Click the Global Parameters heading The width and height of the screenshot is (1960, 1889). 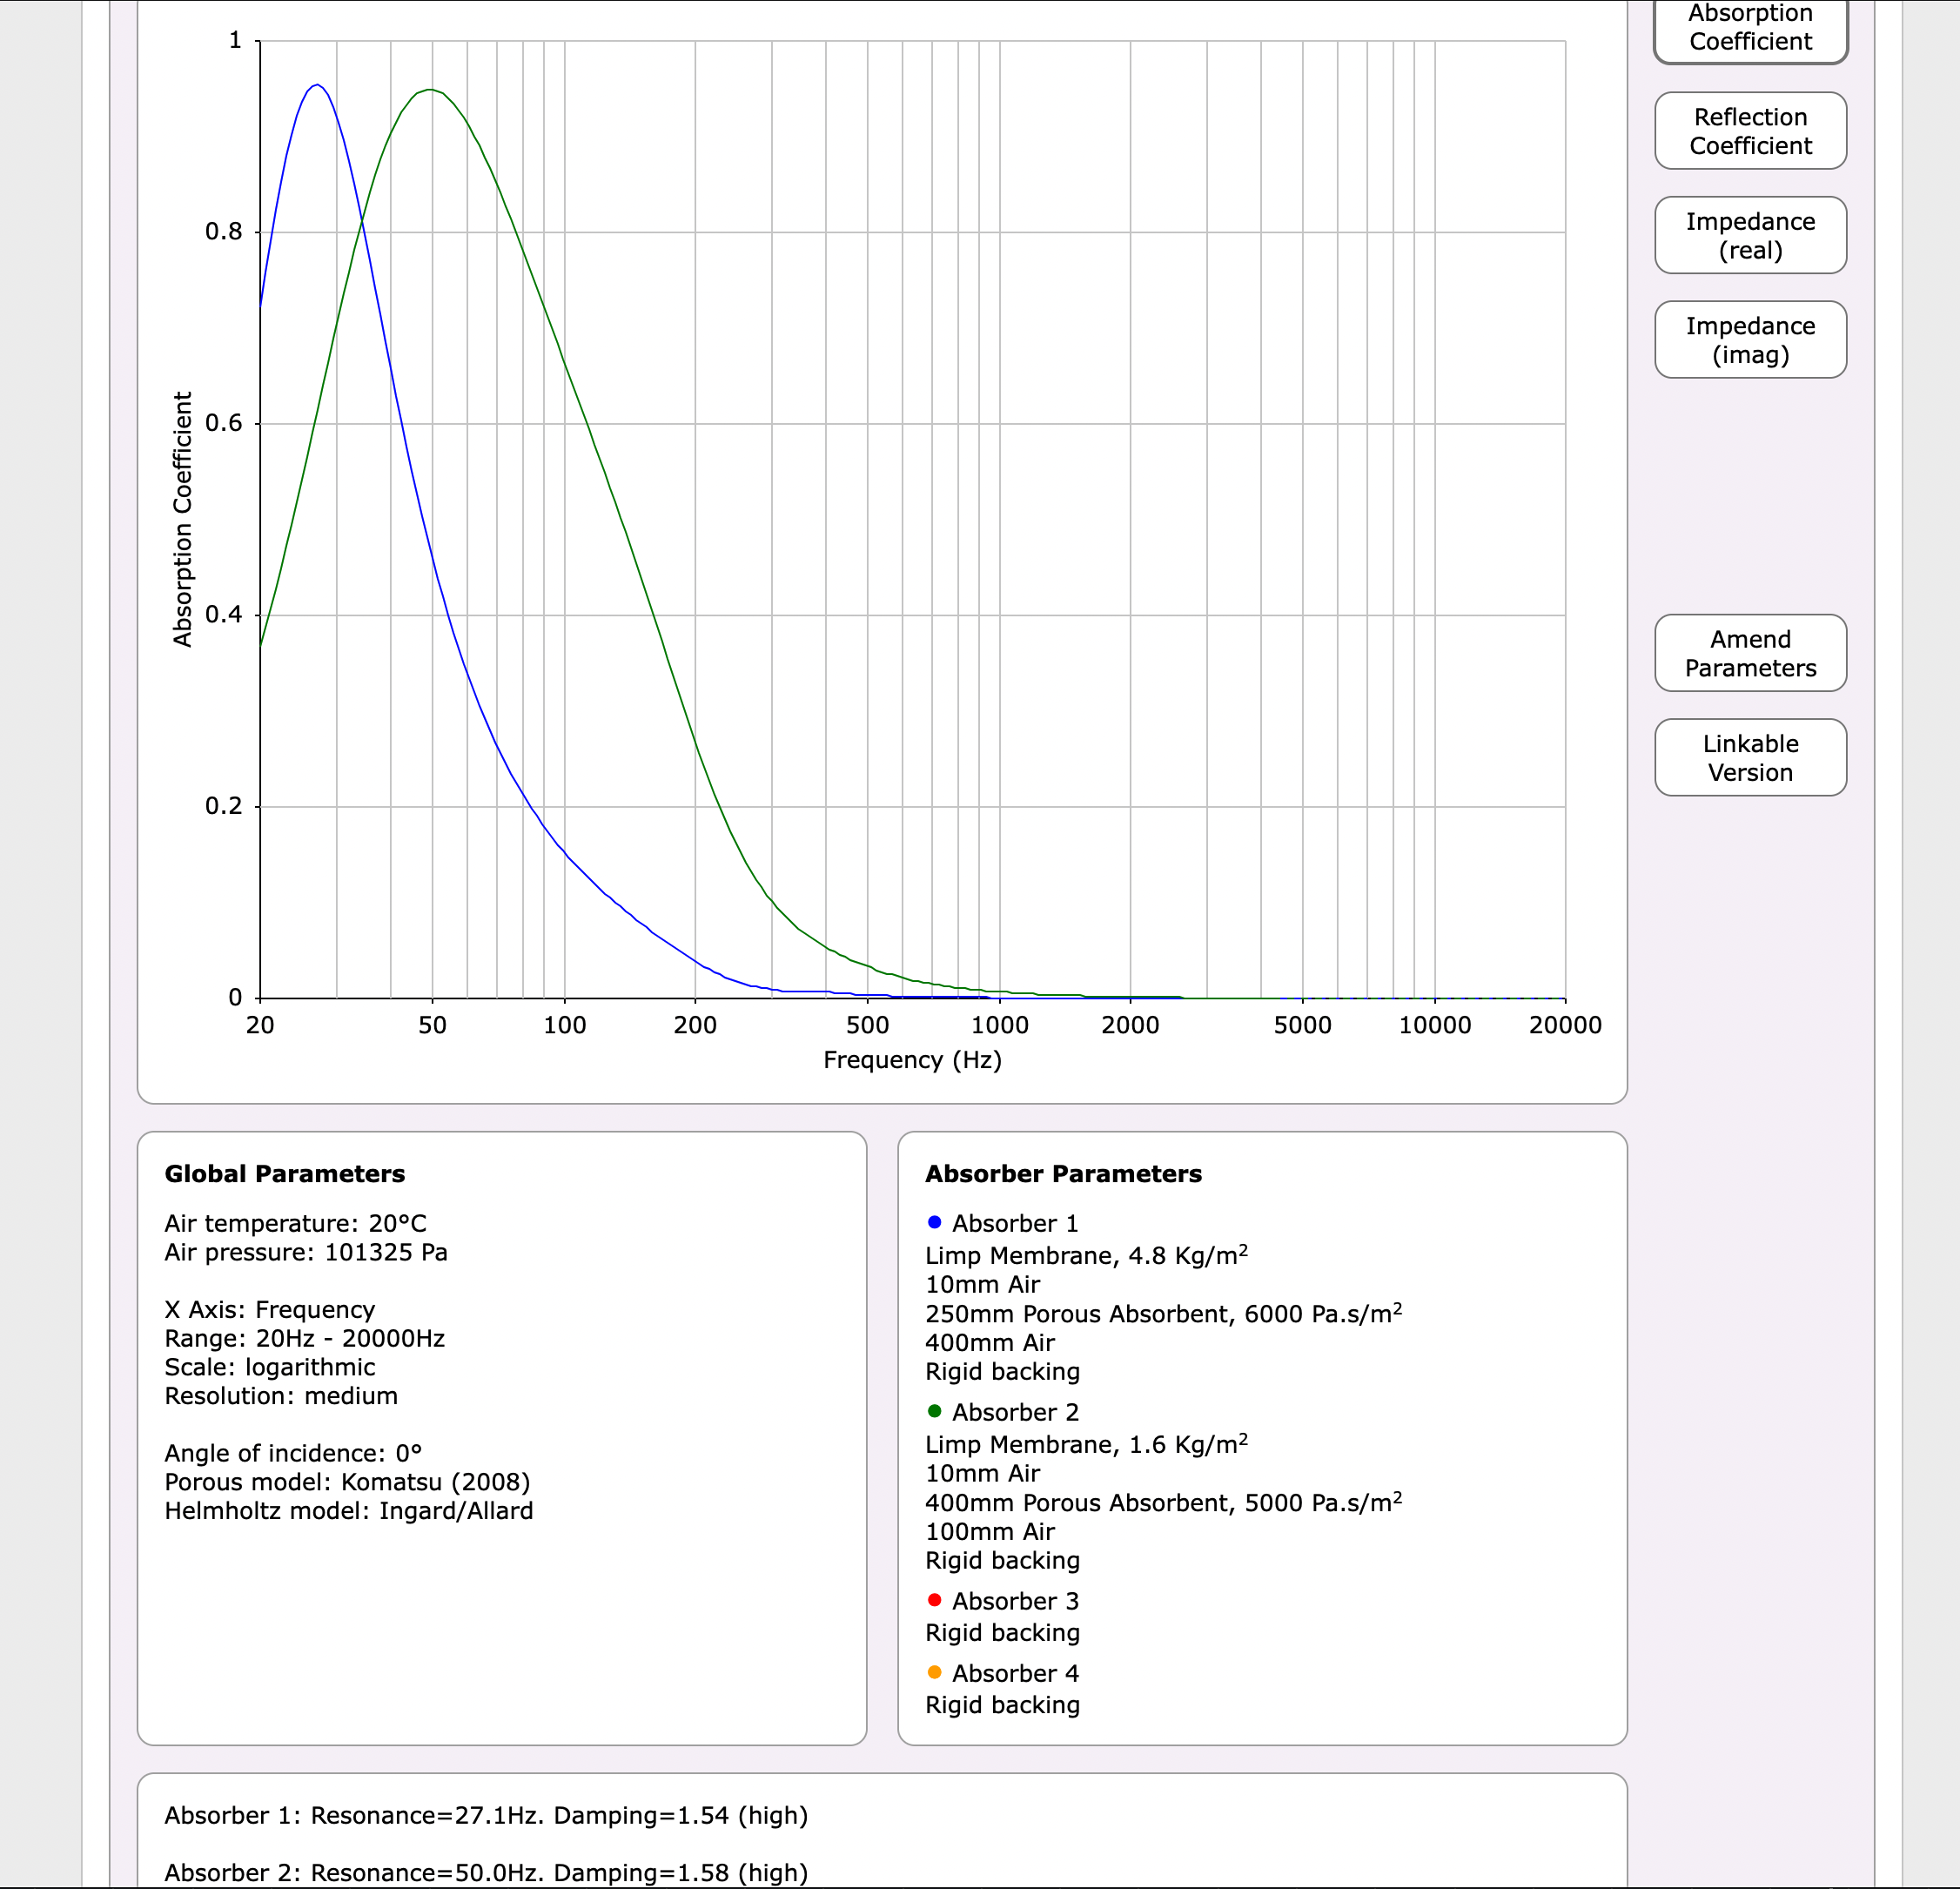(285, 1174)
